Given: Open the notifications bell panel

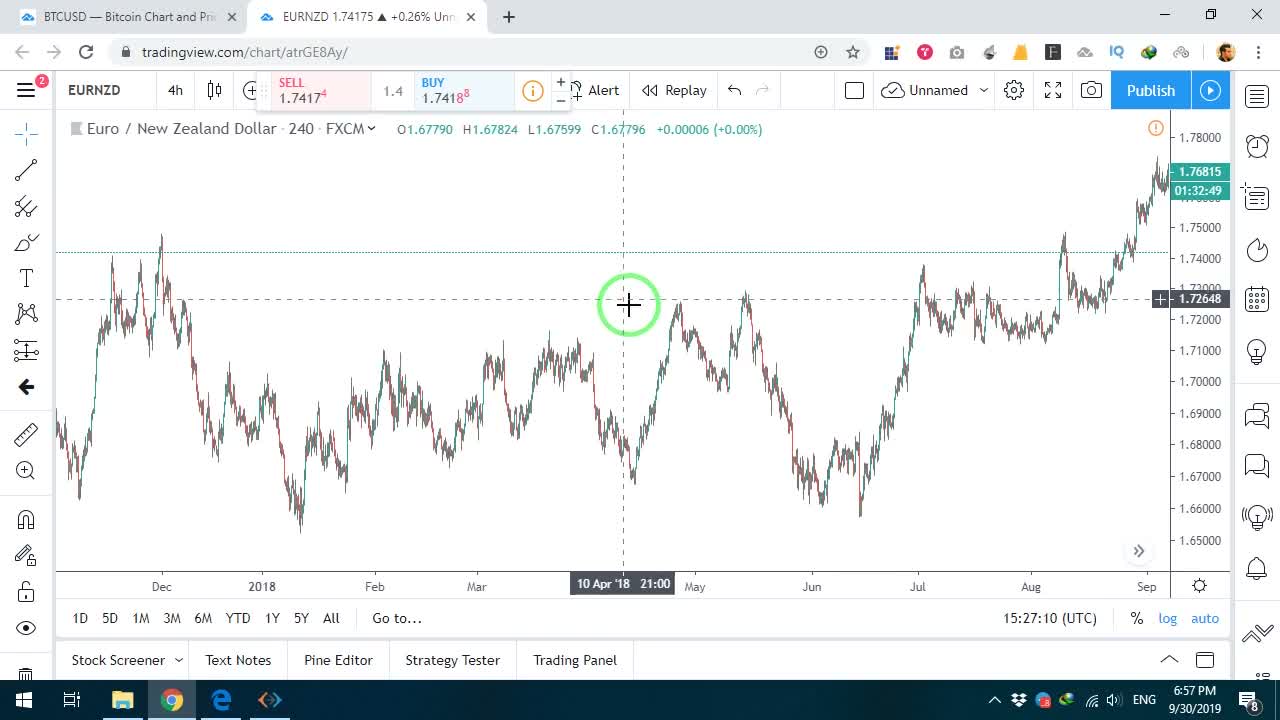Looking at the screenshot, I should coord(1257,570).
